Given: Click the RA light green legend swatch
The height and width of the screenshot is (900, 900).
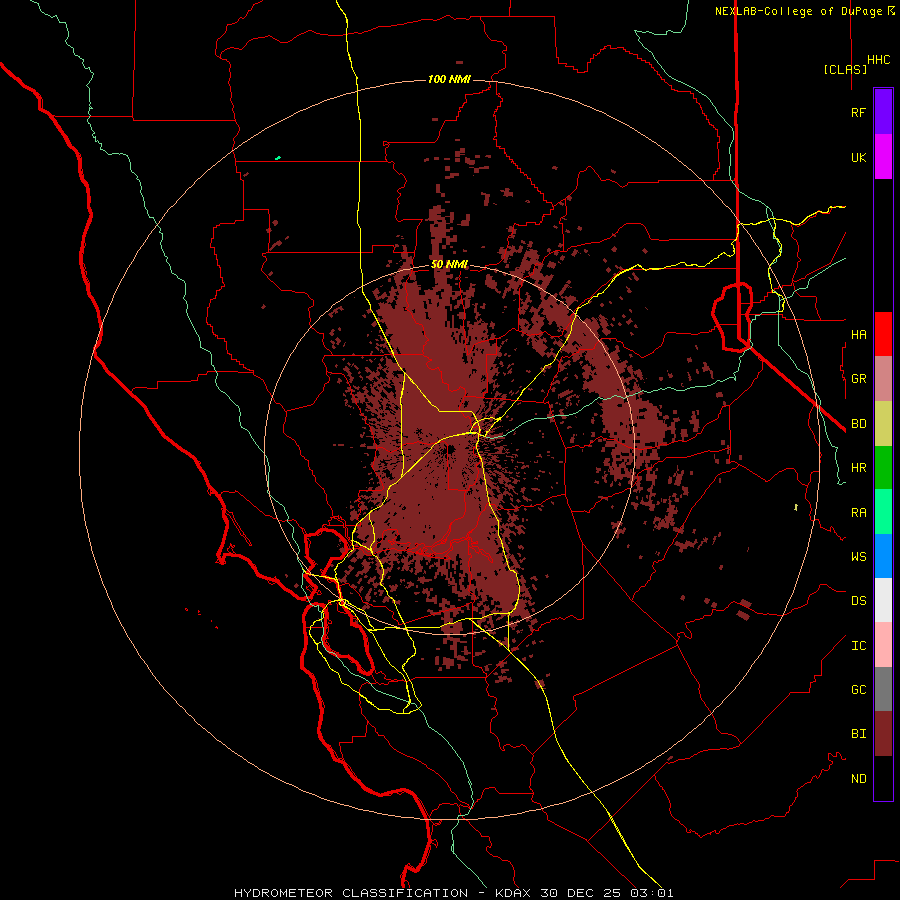Looking at the screenshot, I should 883,512.
